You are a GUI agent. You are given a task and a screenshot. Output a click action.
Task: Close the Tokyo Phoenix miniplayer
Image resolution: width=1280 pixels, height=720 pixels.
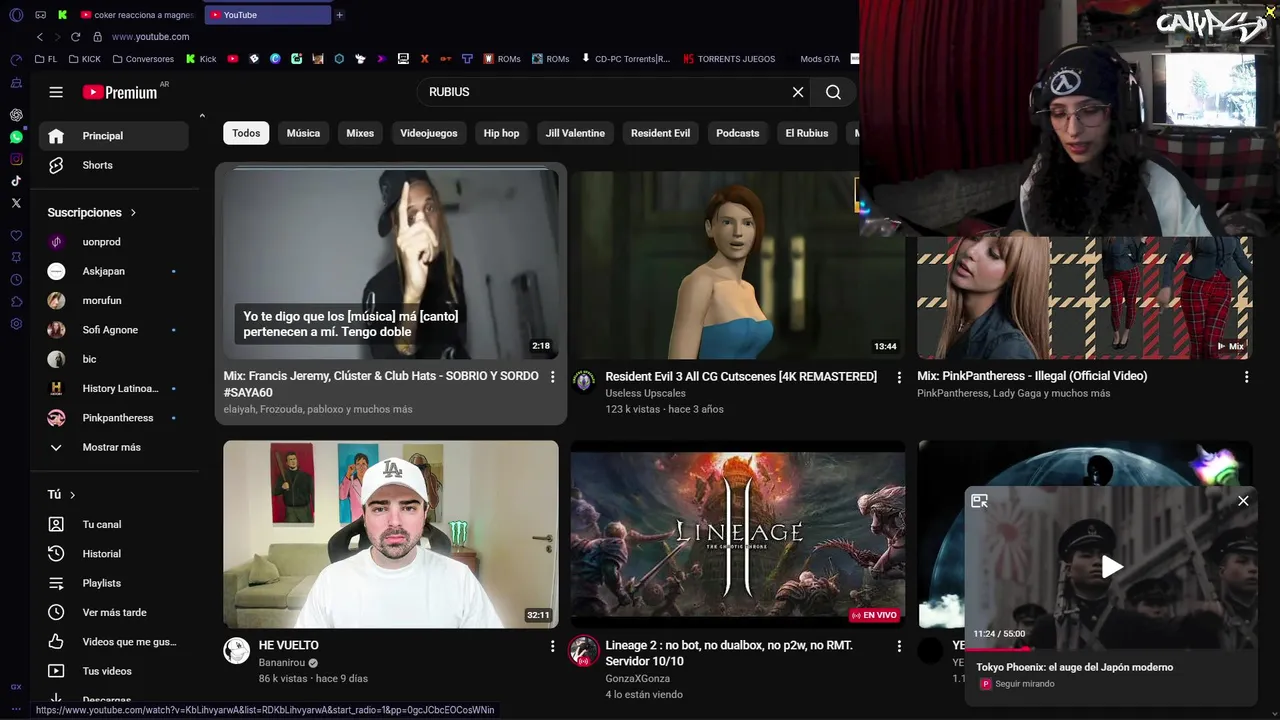(x=1243, y=501)
